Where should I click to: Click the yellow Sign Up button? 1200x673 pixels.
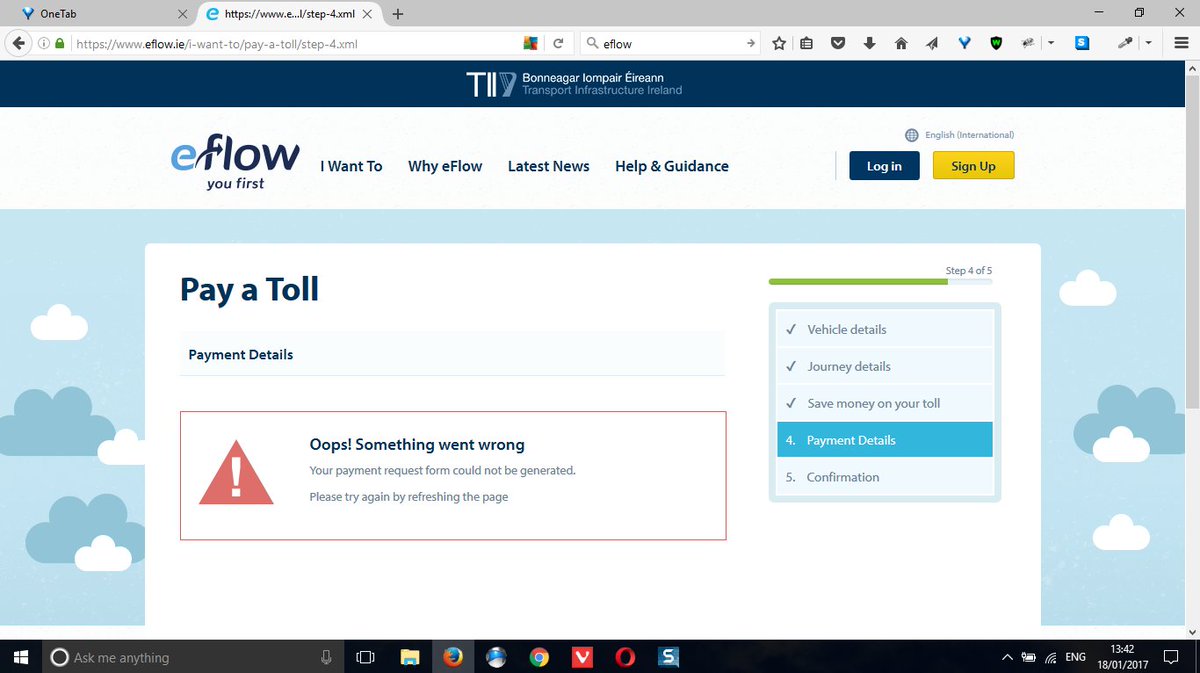(973, 166)
